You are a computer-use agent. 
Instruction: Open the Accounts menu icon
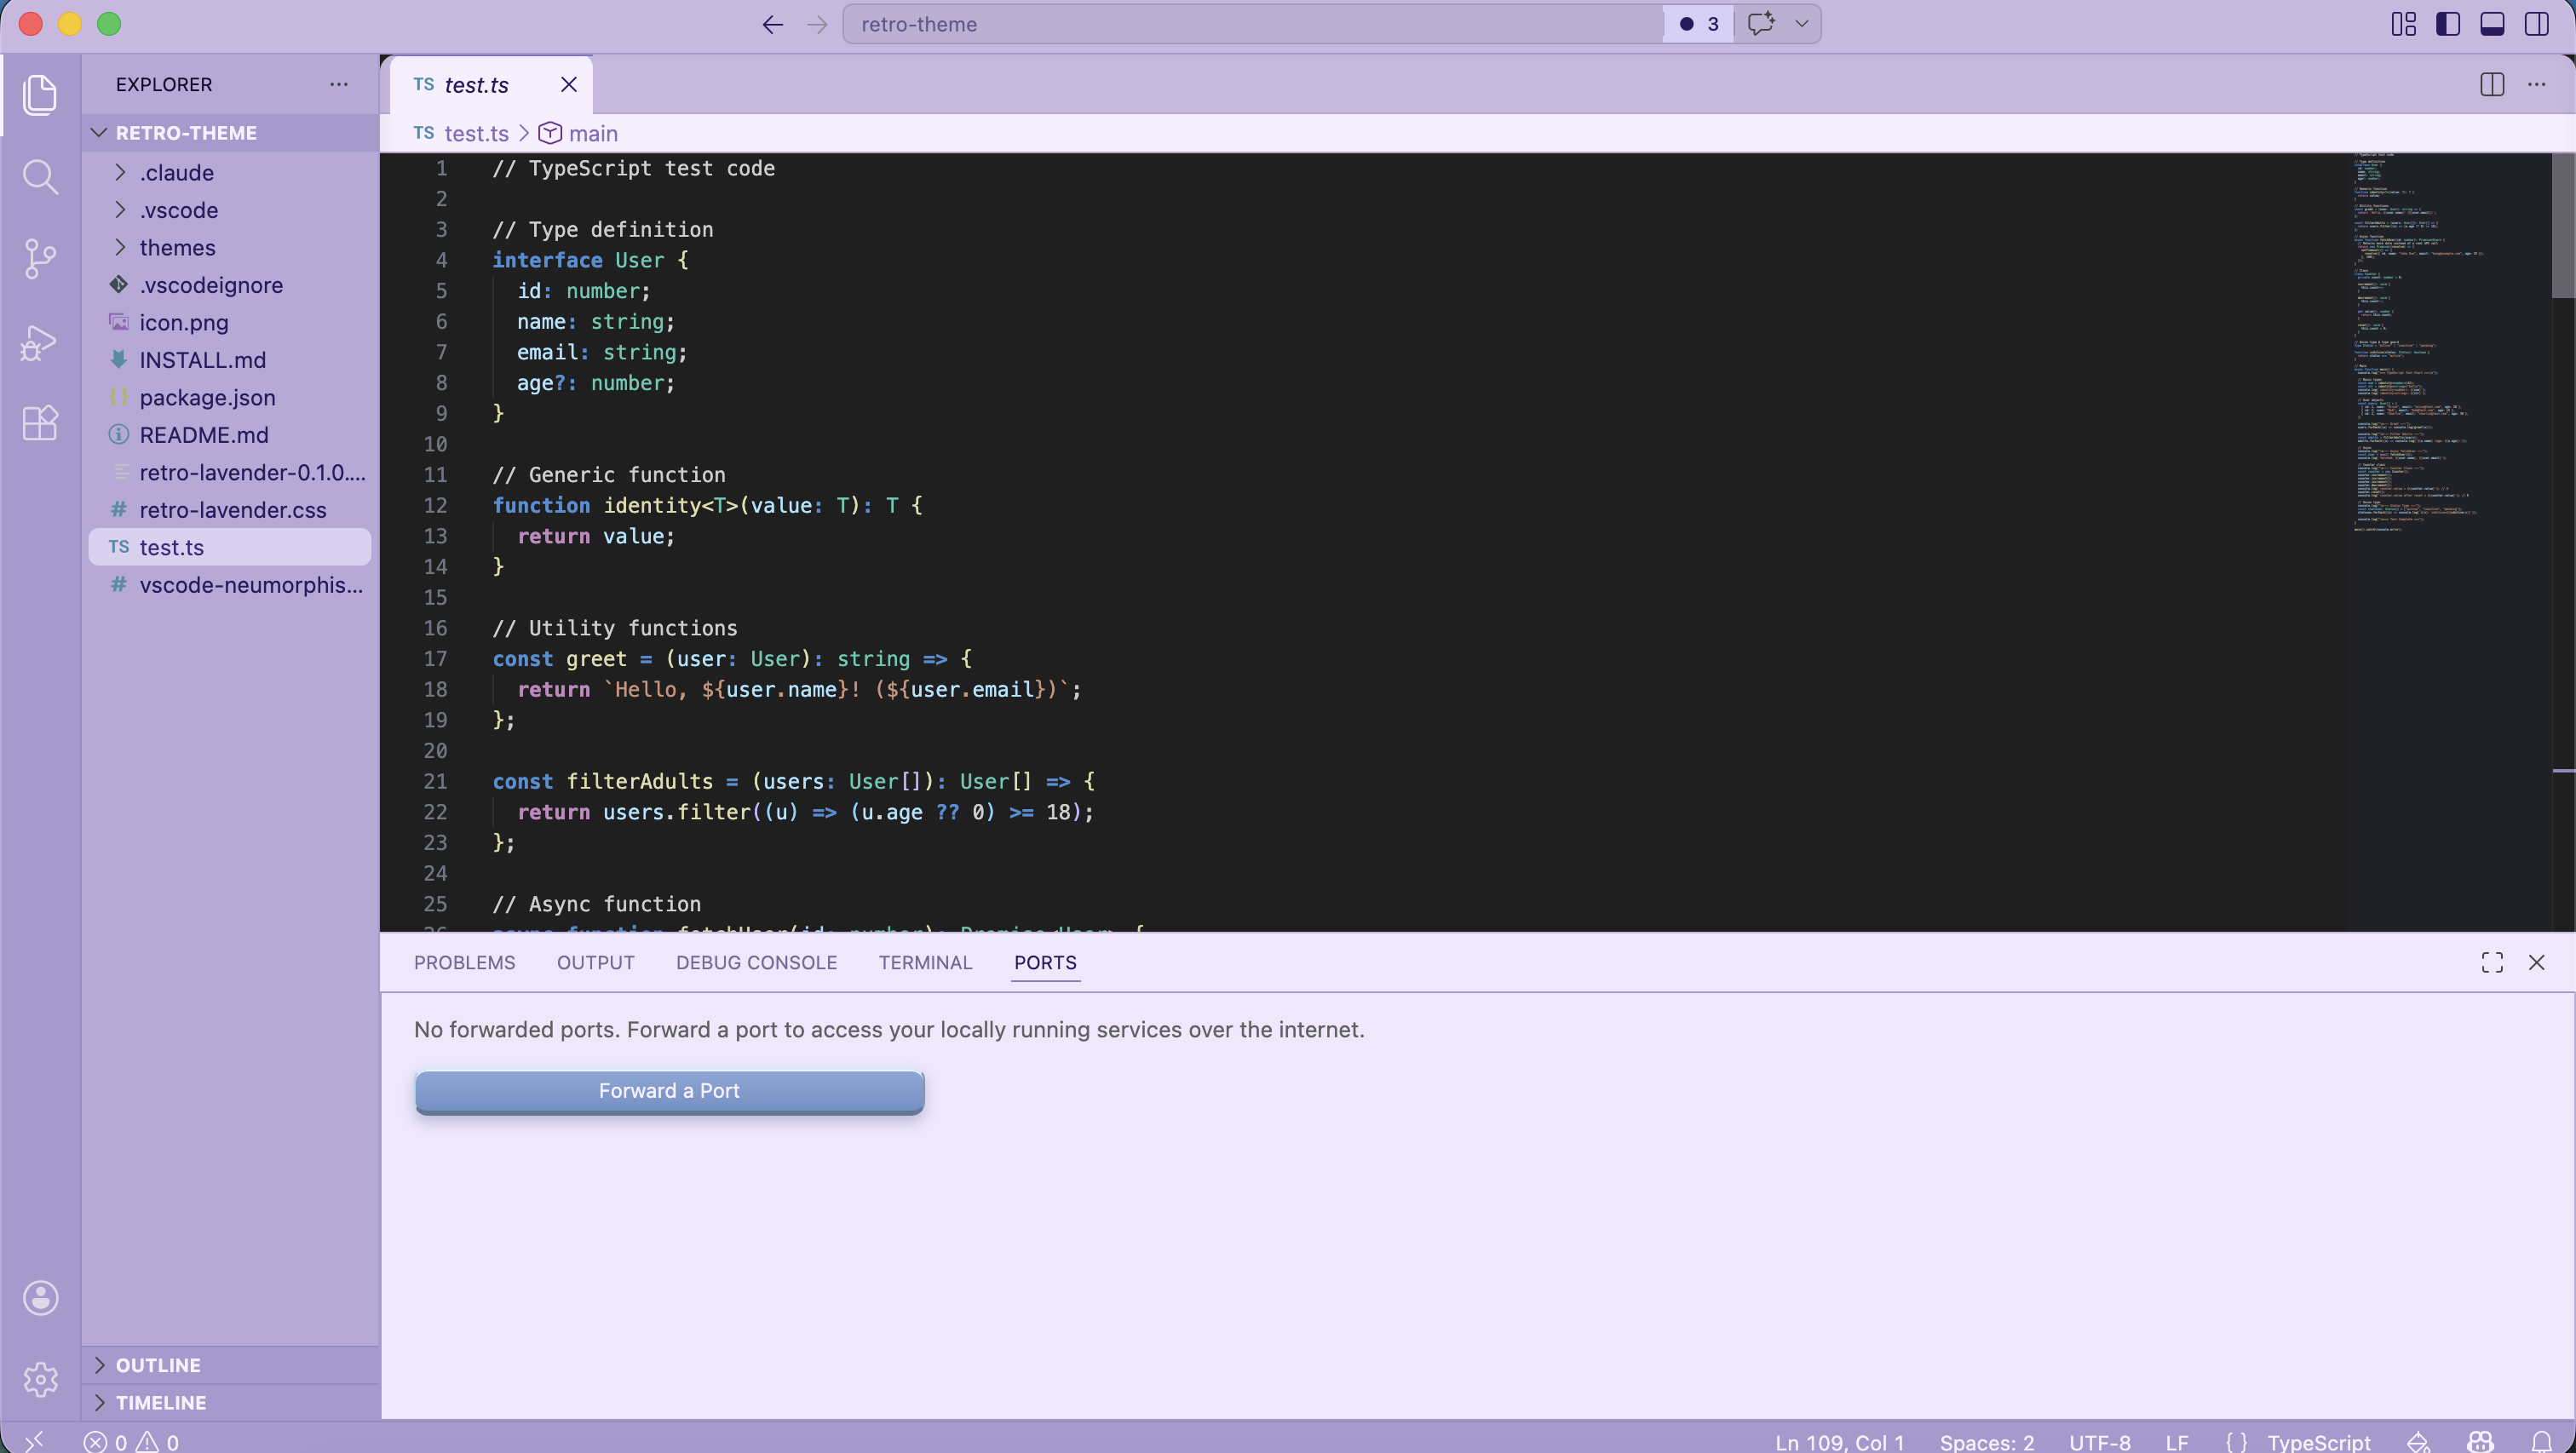pos(40,1298)
